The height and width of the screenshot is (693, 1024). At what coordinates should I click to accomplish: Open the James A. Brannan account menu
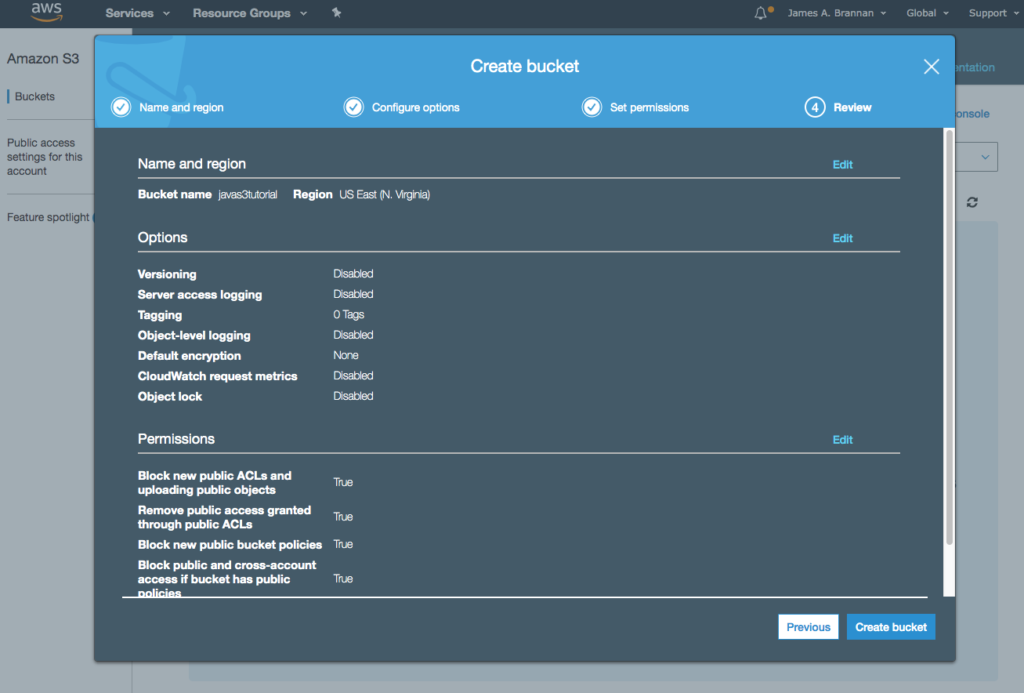(837, 13)
